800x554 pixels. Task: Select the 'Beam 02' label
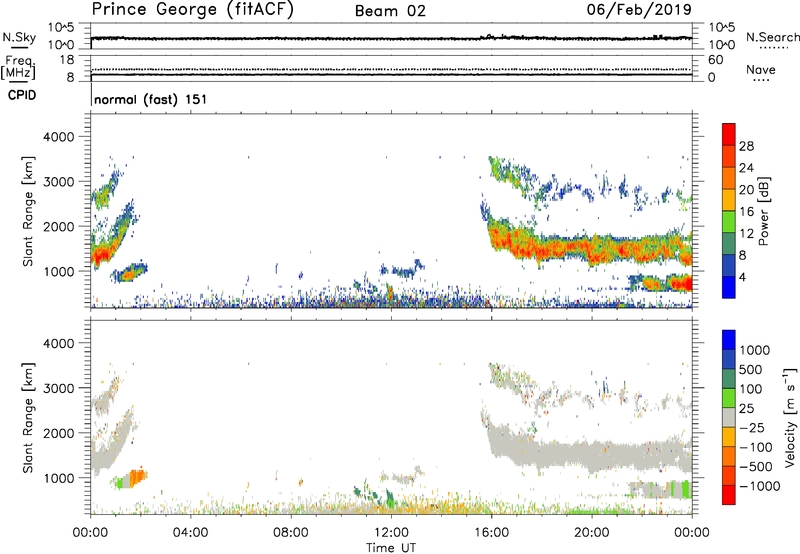(390, 11)
